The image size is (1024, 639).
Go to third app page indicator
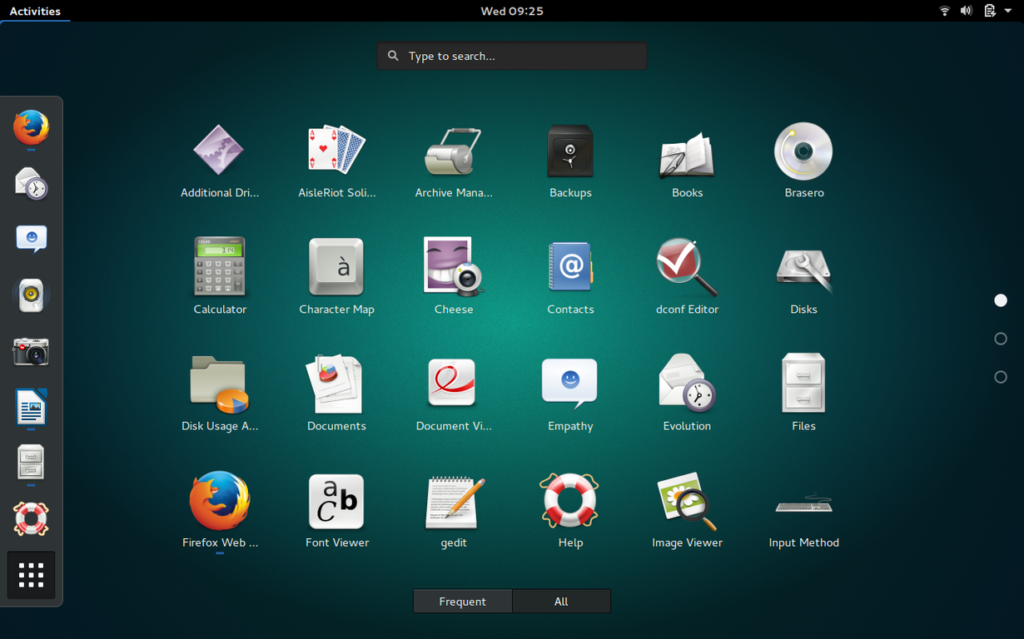[1000, 377]
